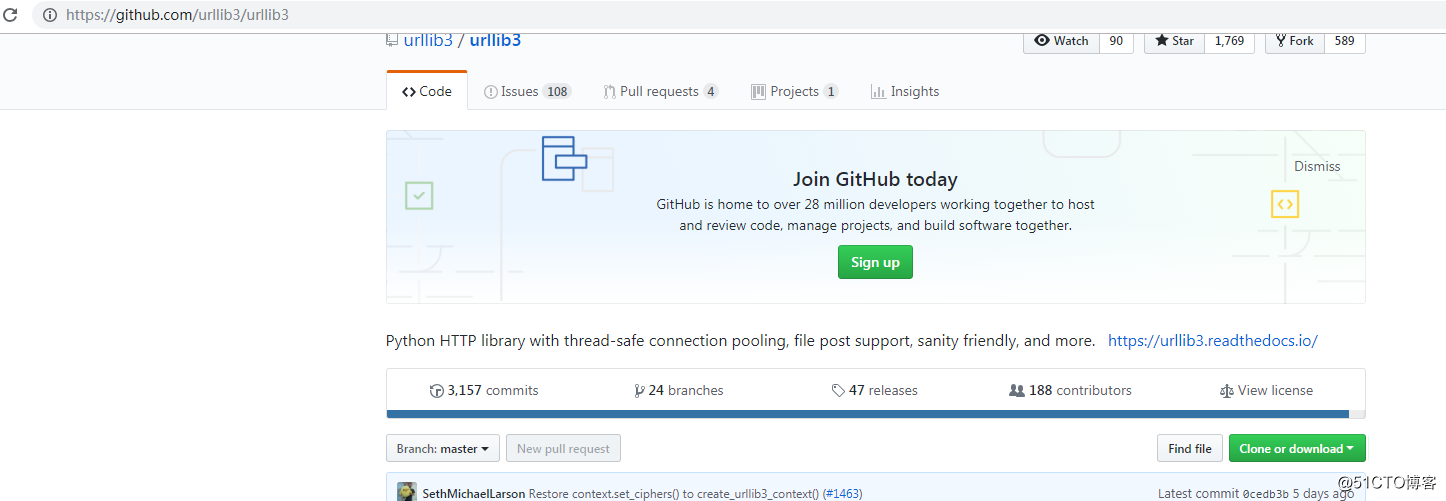Expand the Branch: master dropdown
This screenshot has width=1446, height=501.
tap(443, 448)
